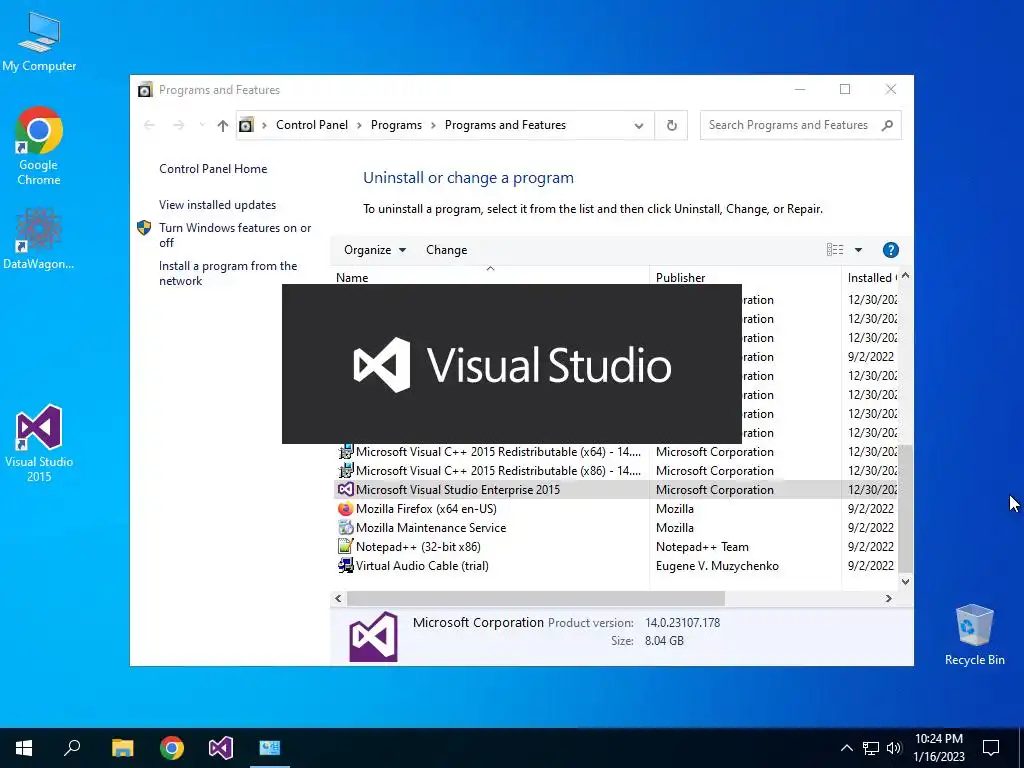Click the forward navigation arrow

(x=178, y=125)
